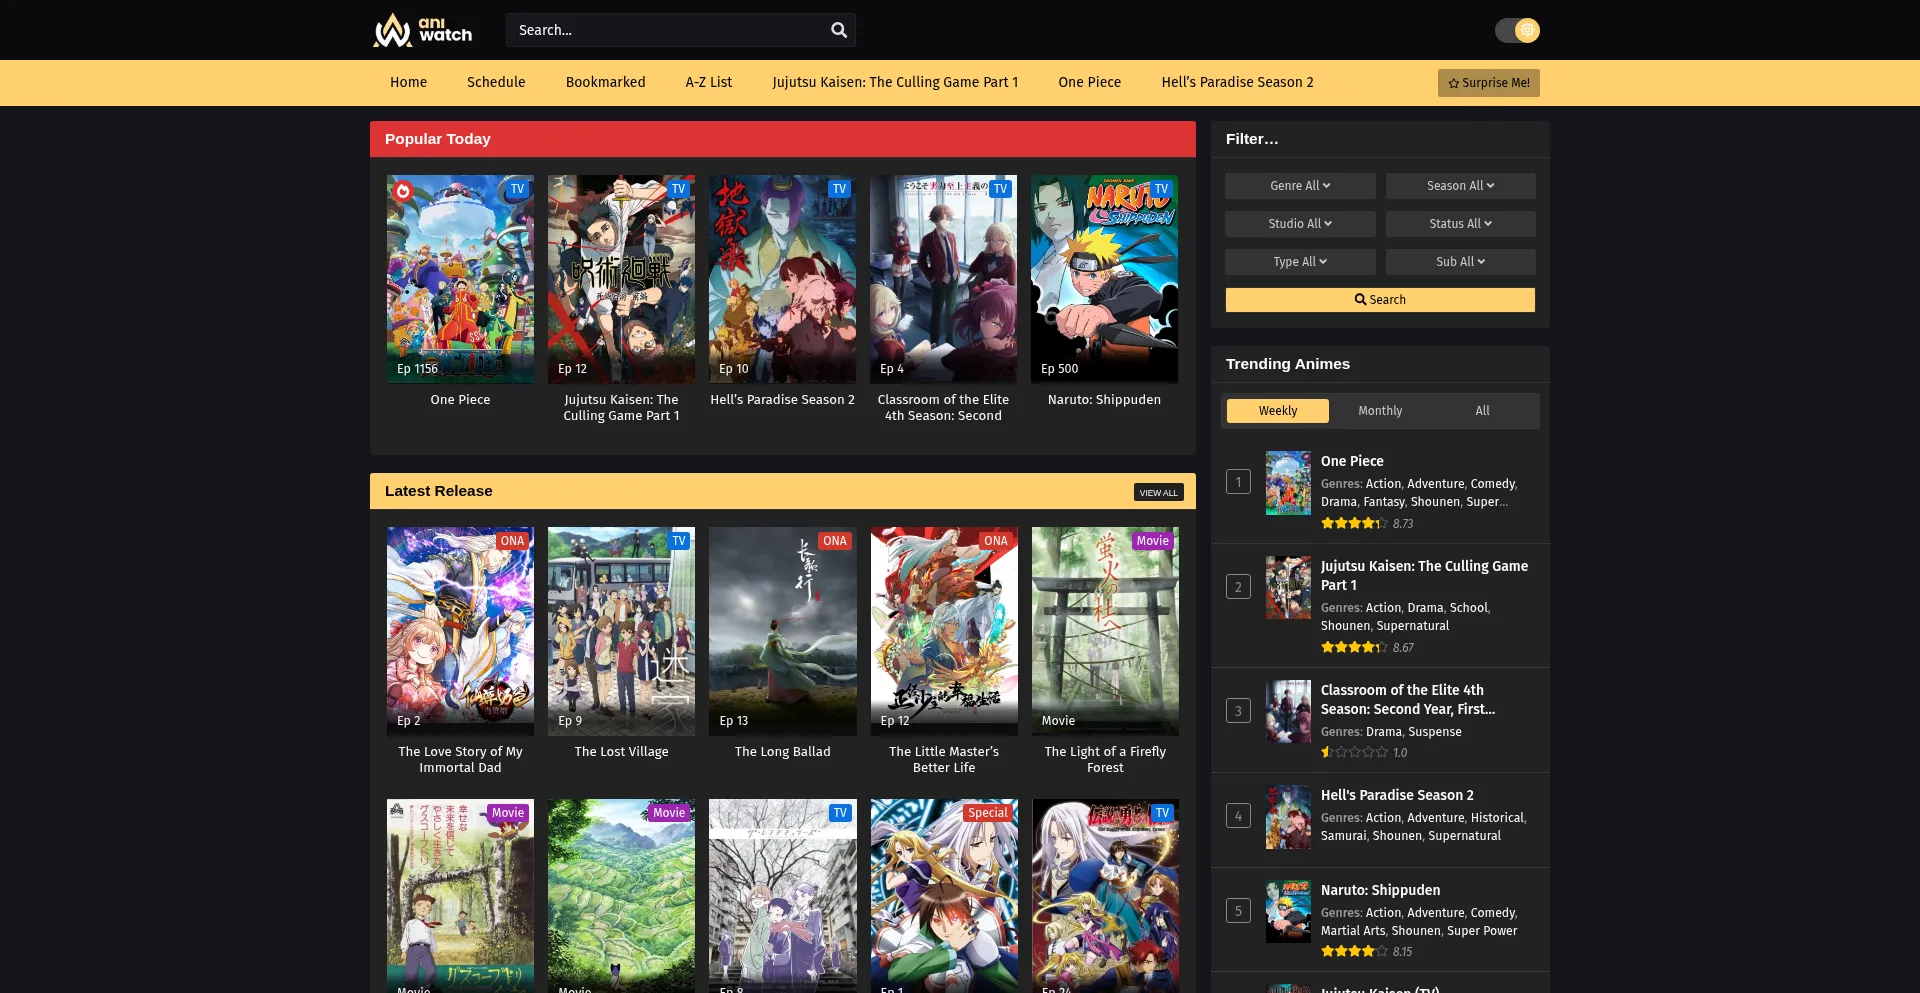
Task: Click Hell's Paradise trending small thumbnail
Action: (1288, 817)
